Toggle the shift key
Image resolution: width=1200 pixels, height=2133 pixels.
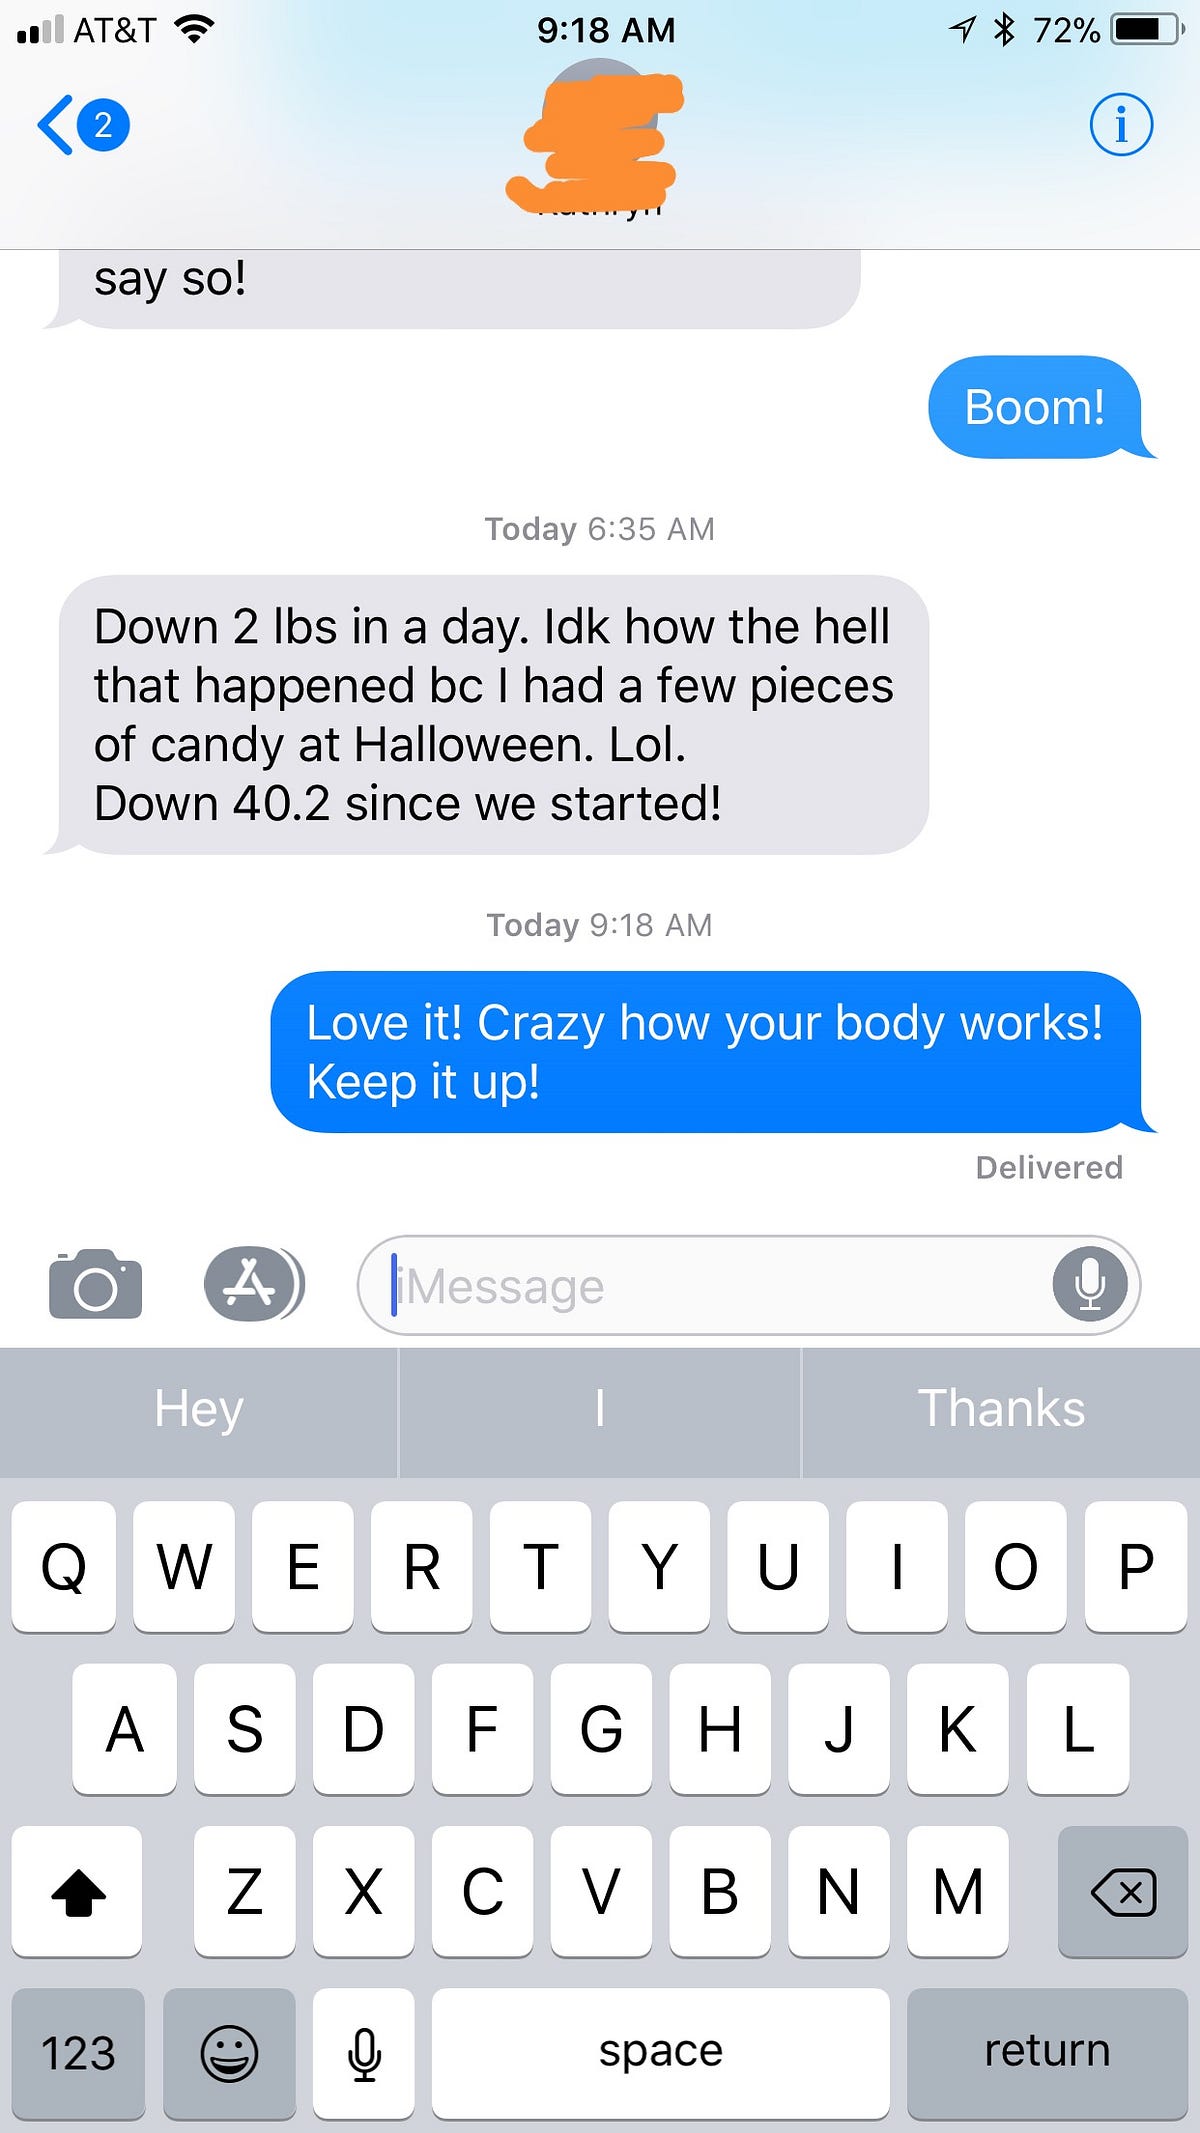point(77,1891)
